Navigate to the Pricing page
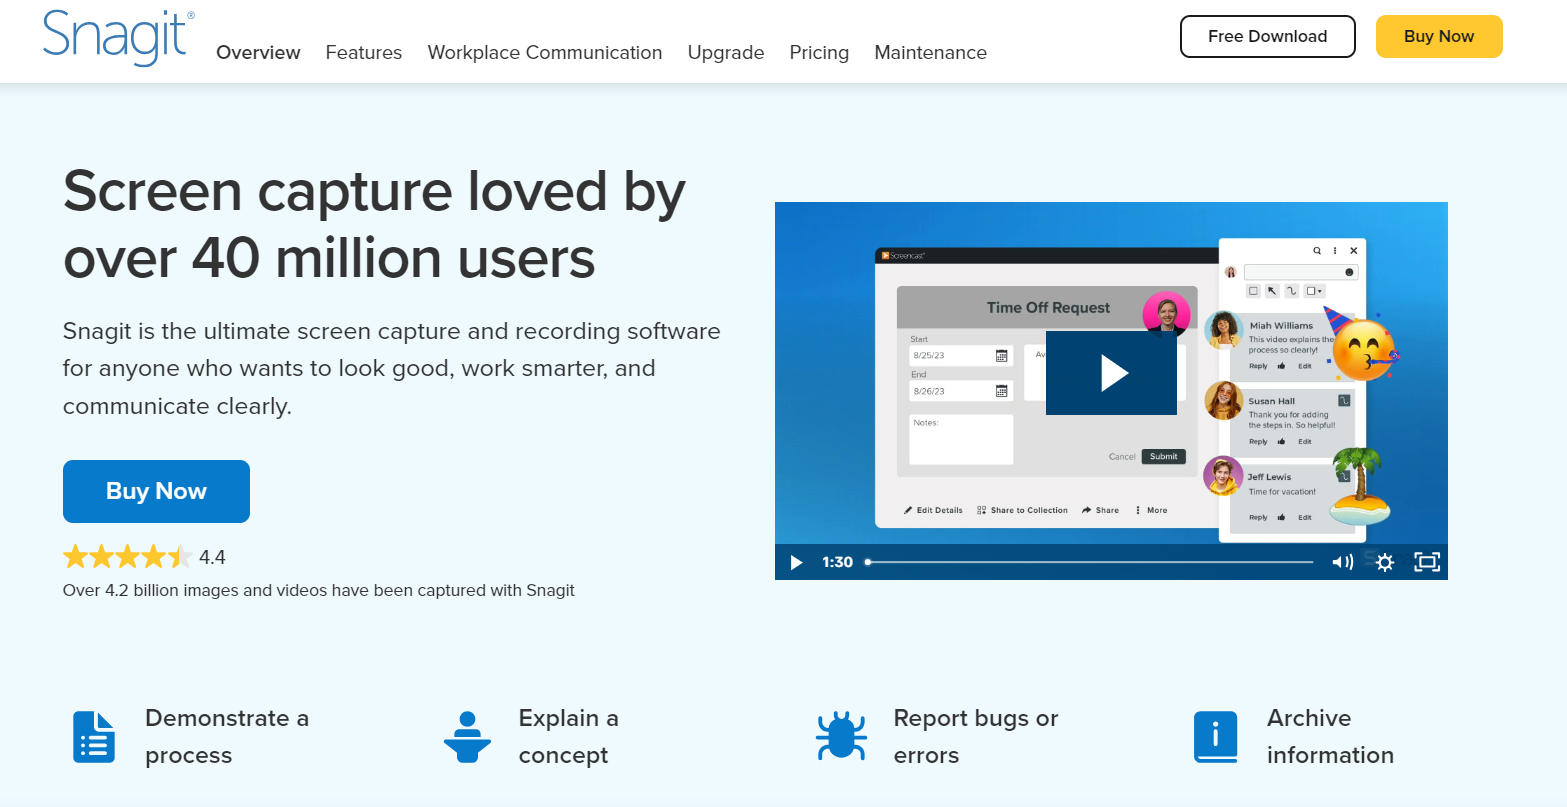The image size is (1567, 807). [x=819, y=53]
